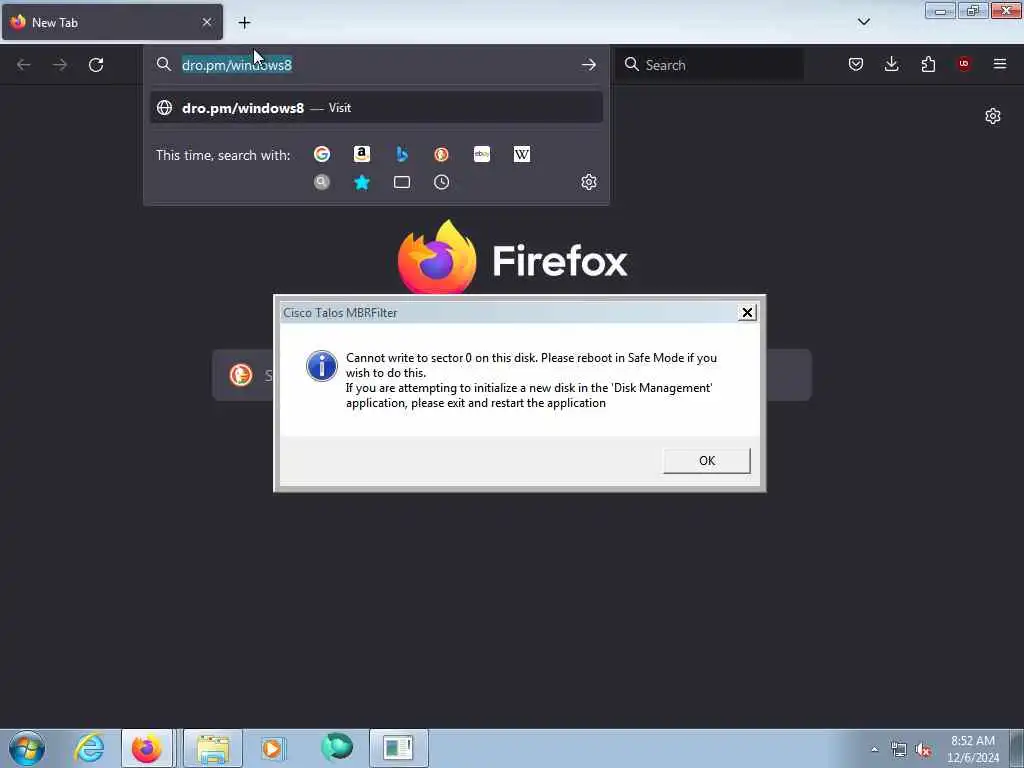
Task: Open a new tab with plus button
Action: pos(244,23)
